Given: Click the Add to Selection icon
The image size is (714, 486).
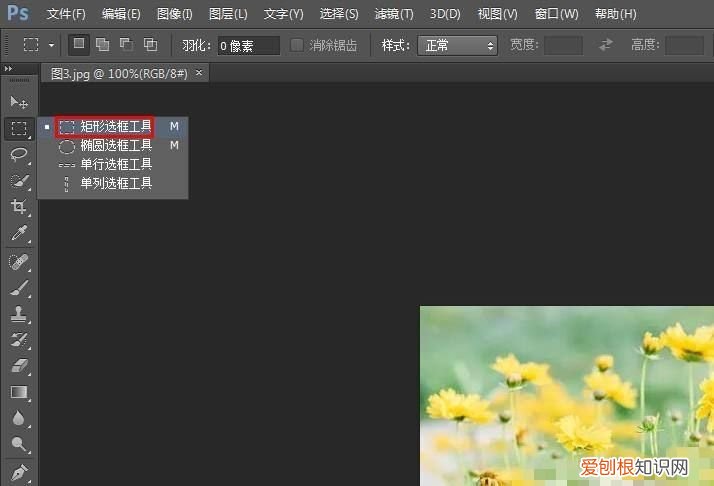Looking at the screenshot, I should click(x=102, y=44).
